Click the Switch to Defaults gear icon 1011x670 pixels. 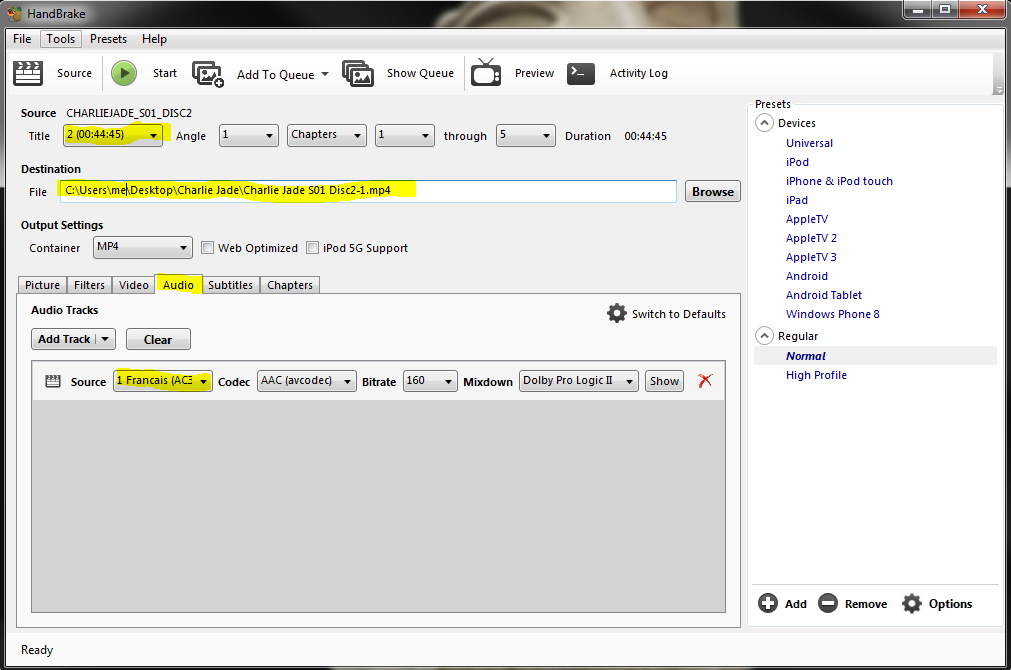point(617,313)
